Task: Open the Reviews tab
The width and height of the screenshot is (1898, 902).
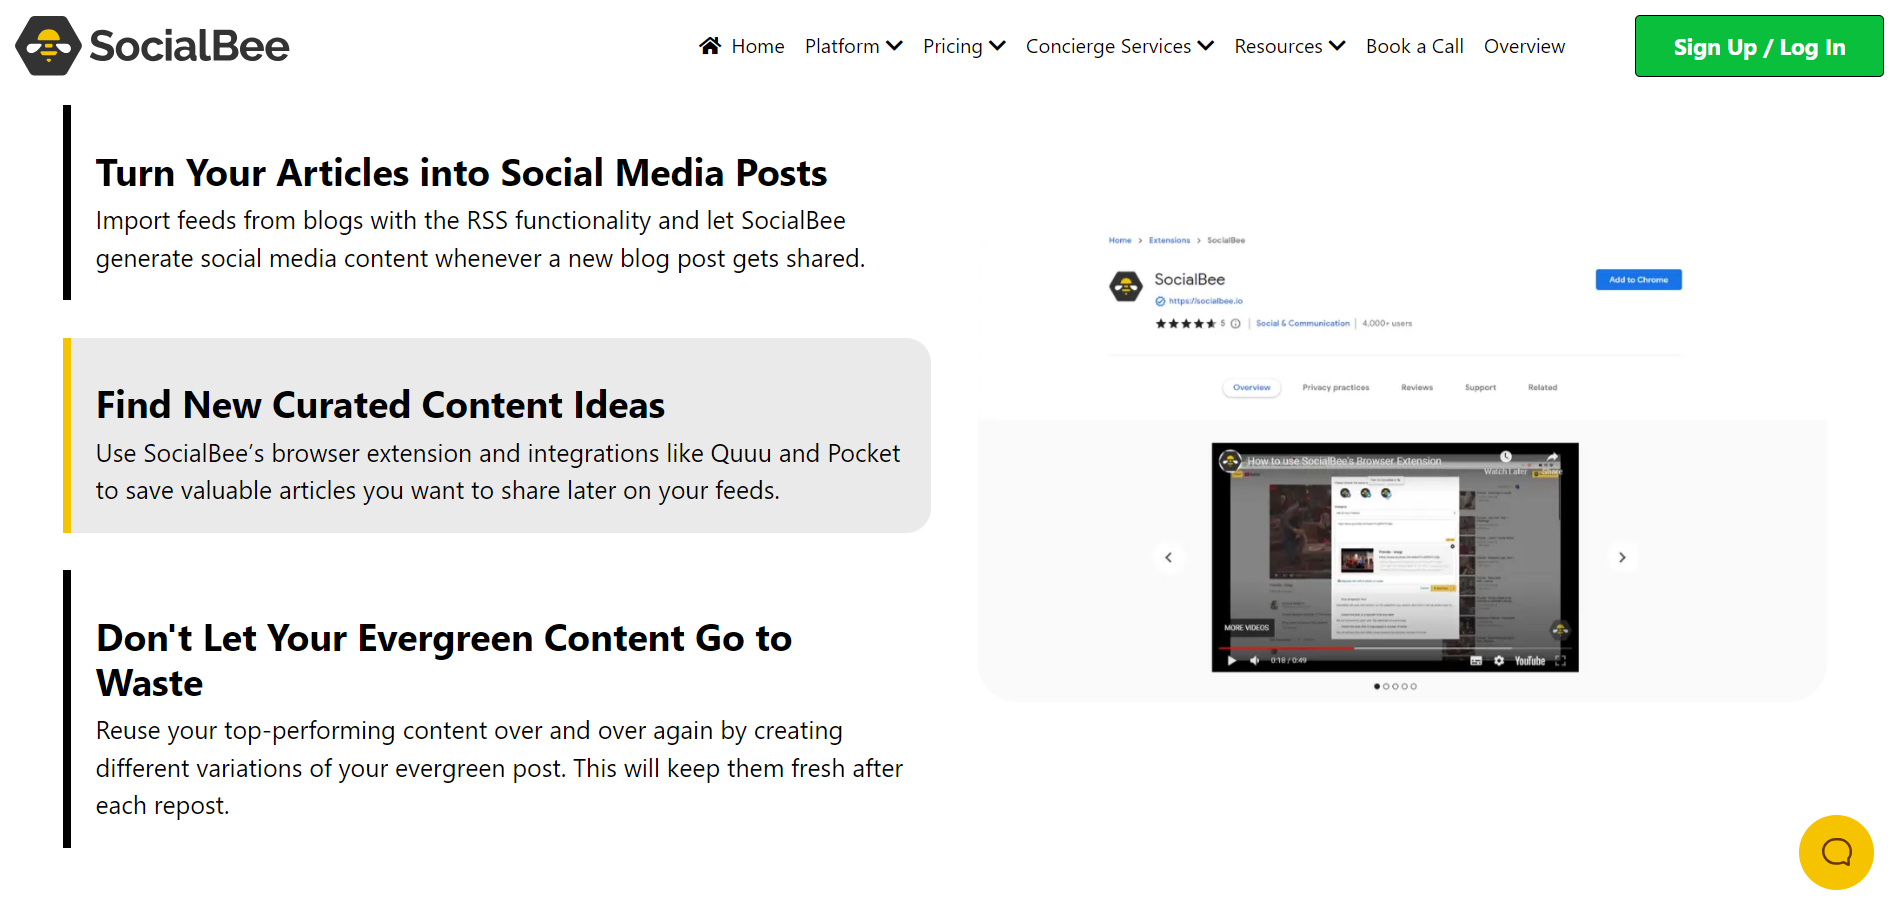Action: pyautogui.click(x=1417, y=387)
